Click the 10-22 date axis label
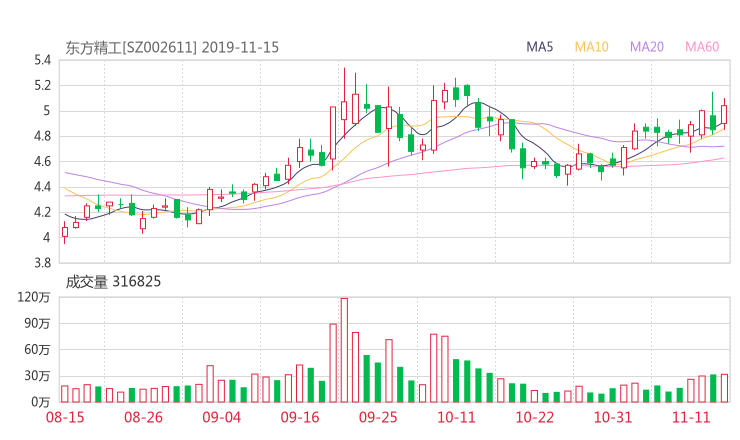The width and height of the screenshot is (740, 440). coord(534,417)
